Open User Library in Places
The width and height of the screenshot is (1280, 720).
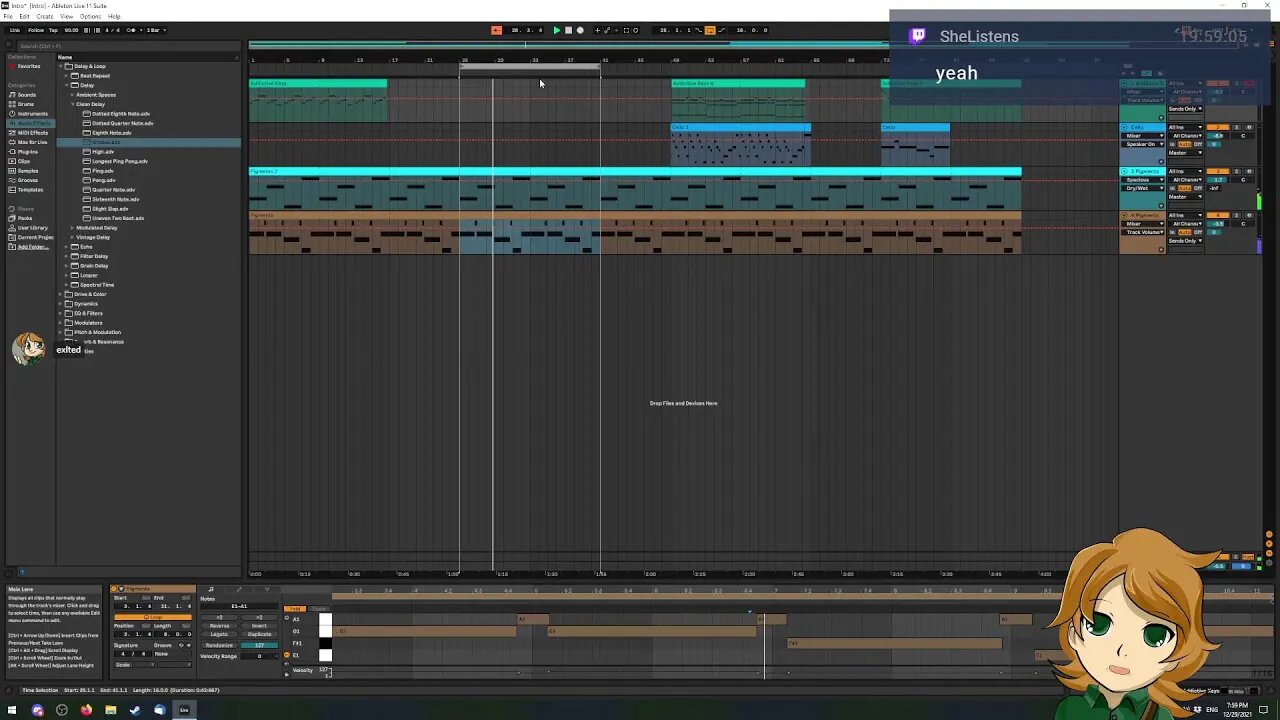32,227
